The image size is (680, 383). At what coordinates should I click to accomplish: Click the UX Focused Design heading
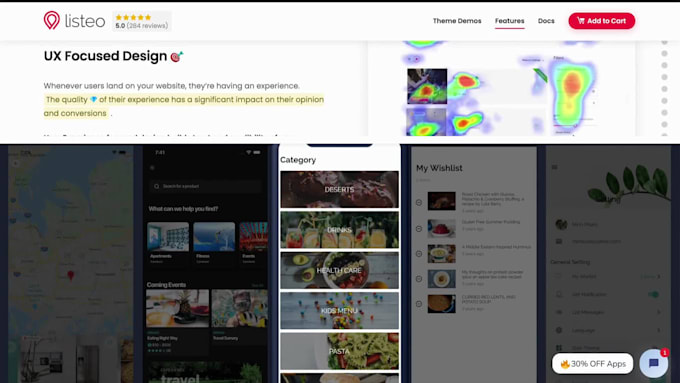click(x=105, y=56)
